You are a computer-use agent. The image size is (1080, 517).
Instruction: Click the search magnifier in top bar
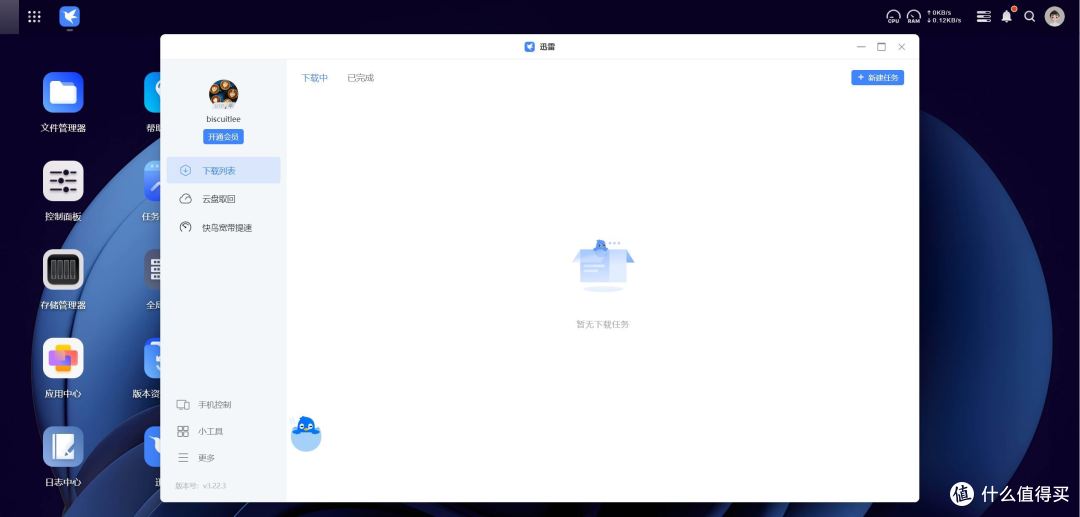[x=1030, y=16]
